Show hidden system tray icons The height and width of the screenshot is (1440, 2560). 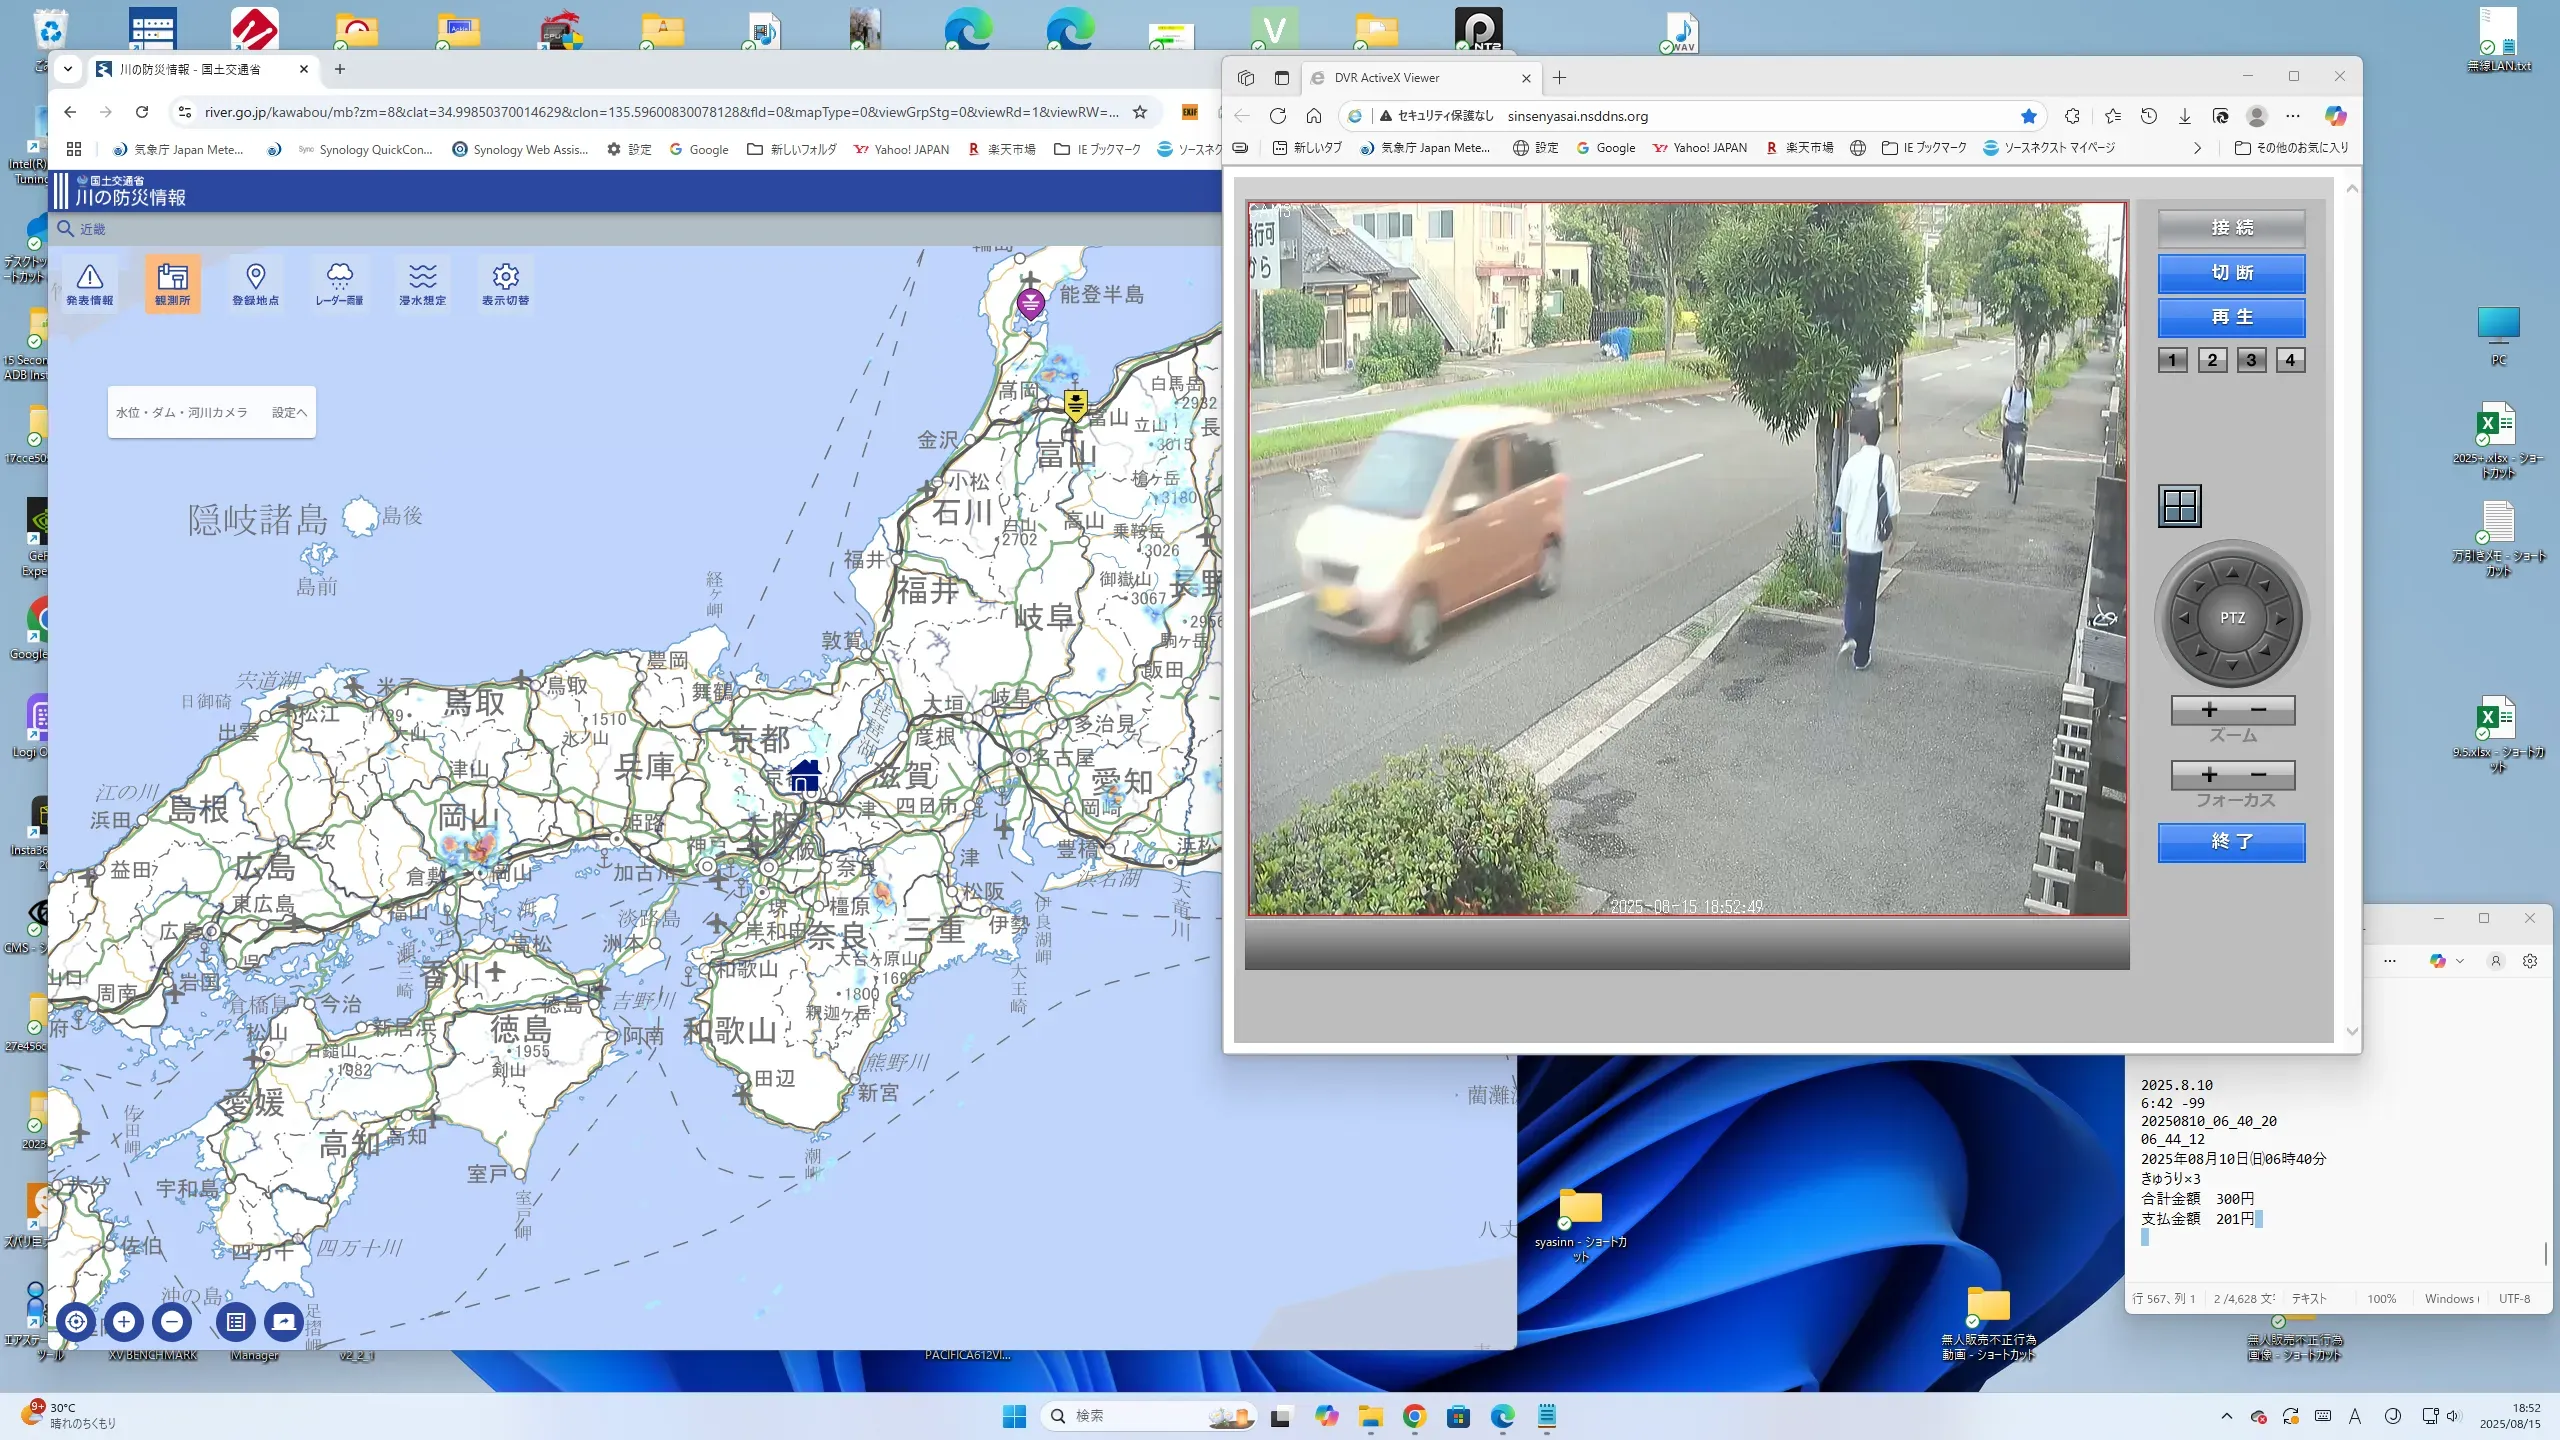tap(2226, 1416)
